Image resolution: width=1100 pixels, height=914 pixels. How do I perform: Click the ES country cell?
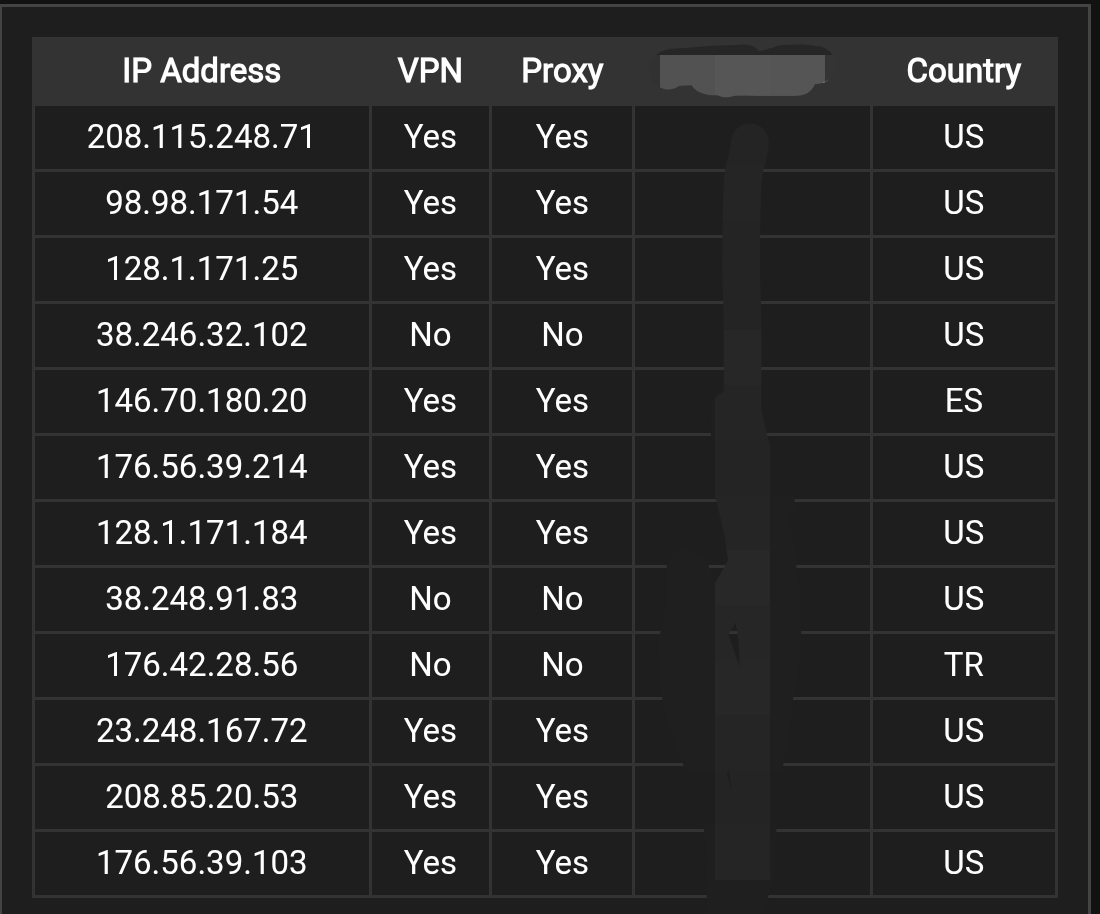coord(963,401)
